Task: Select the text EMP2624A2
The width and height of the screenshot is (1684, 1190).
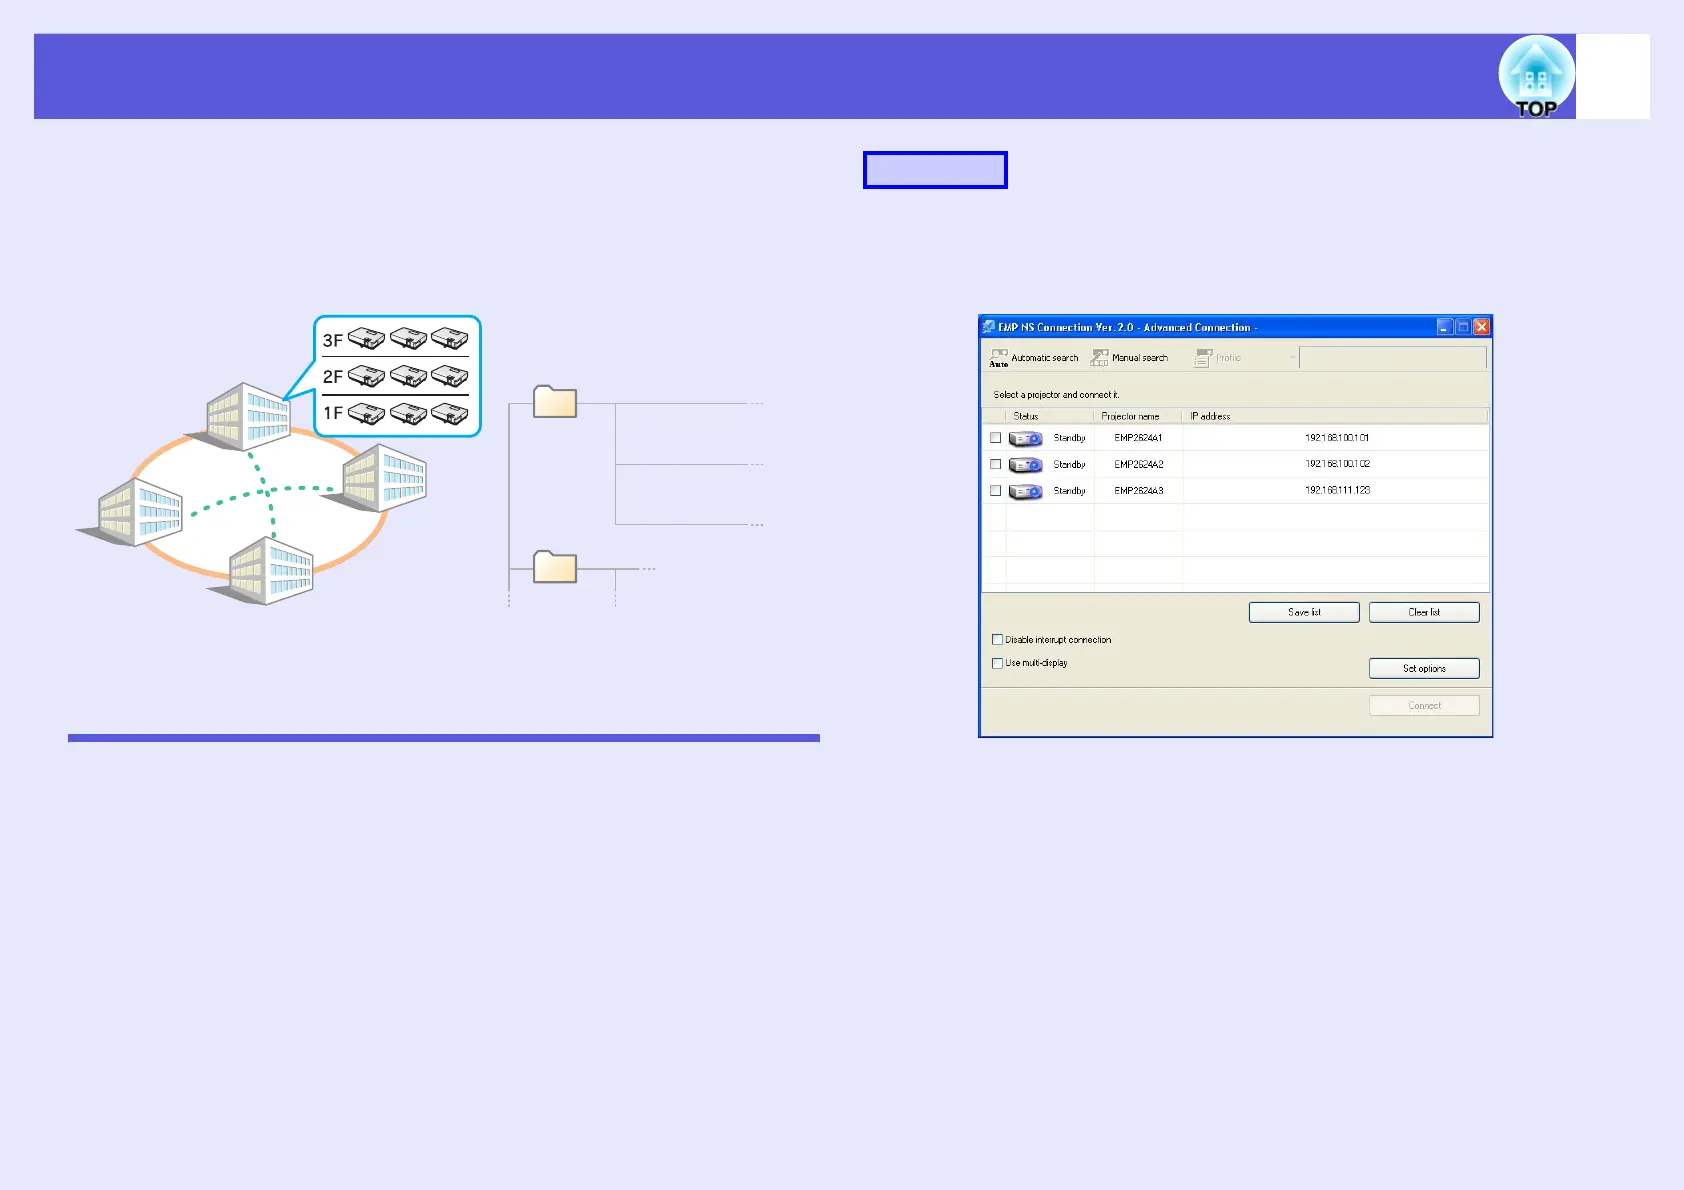Action: 1138,464
